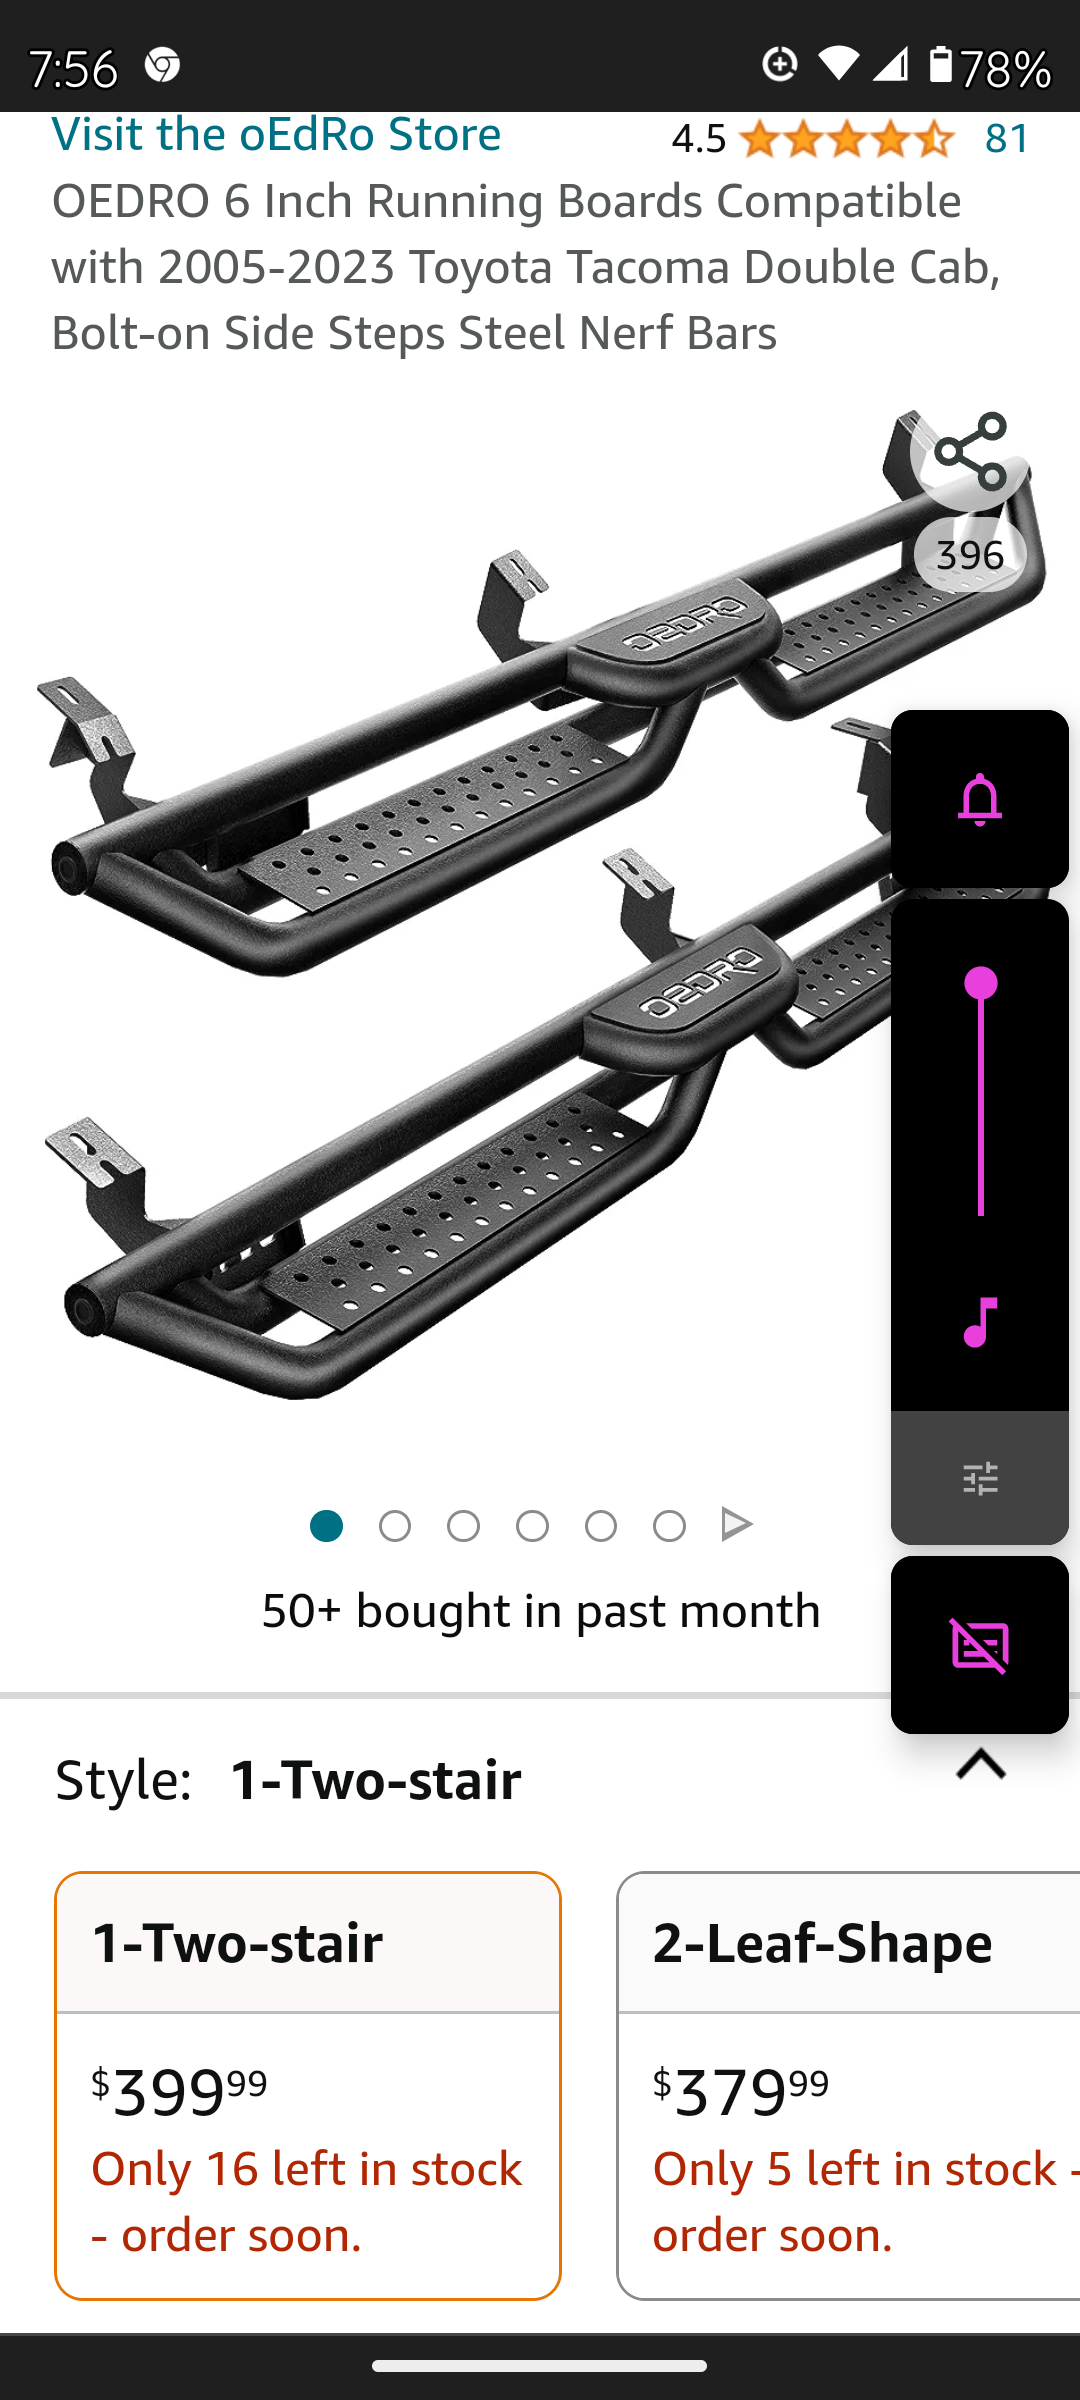Tap the 4.5 star rating stars
This screenshot has height=2400, width=1080.
(846, 139)
